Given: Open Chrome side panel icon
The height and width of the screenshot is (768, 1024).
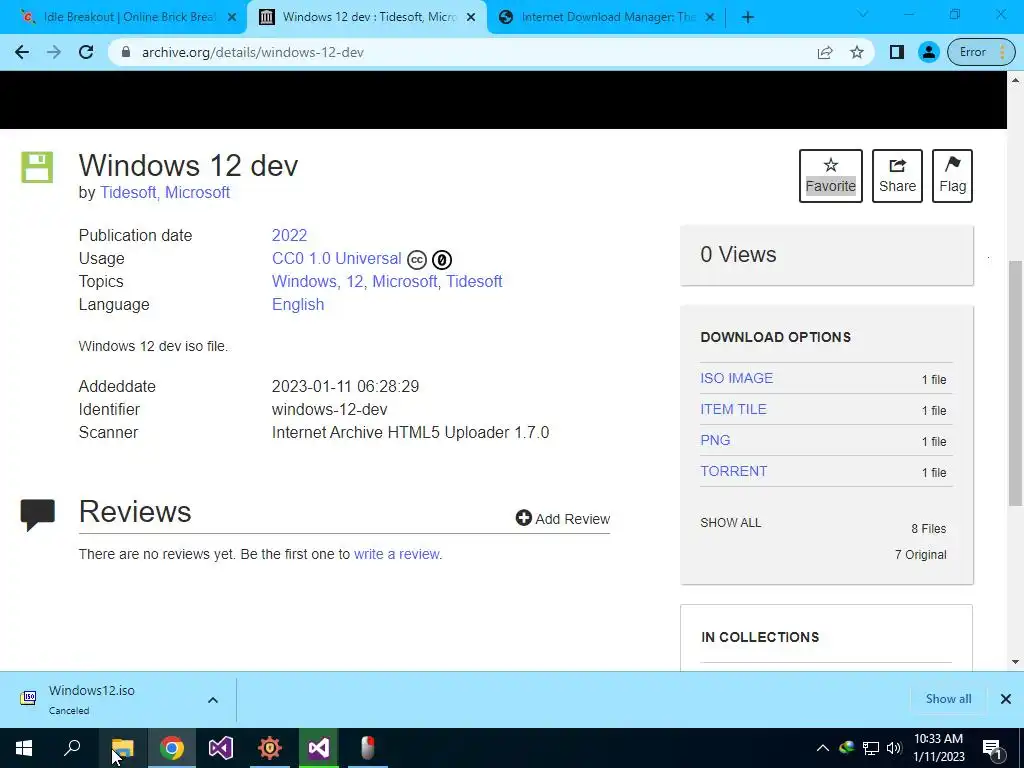Looking at the screenshot, I should pyautogui.click(x=897, y=52).
